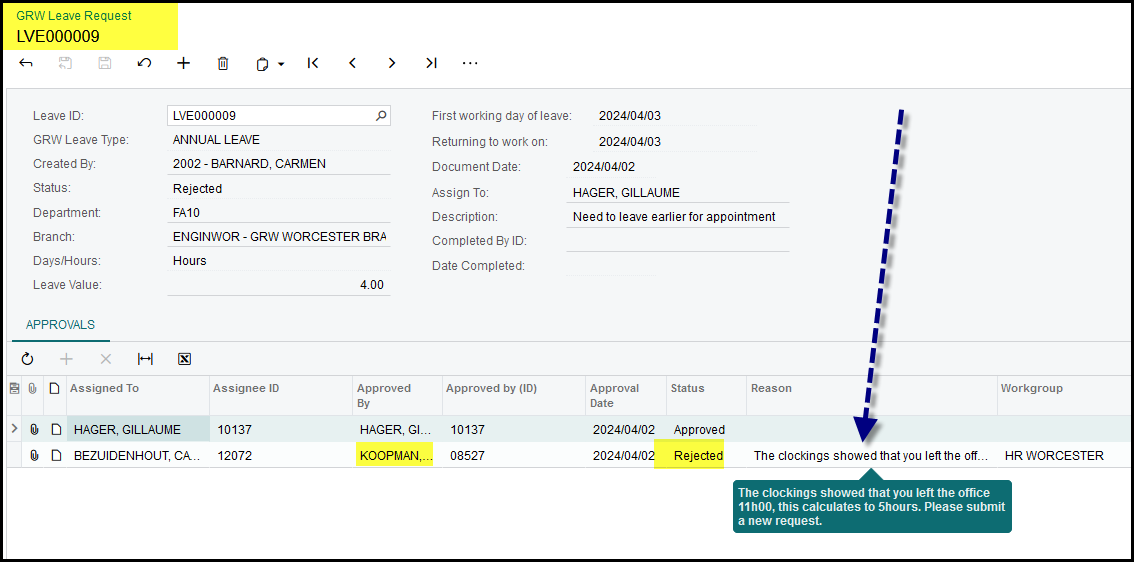
Task: Select the BEZUIDENHOUT approval row
Action: click(x=136, y=456)
